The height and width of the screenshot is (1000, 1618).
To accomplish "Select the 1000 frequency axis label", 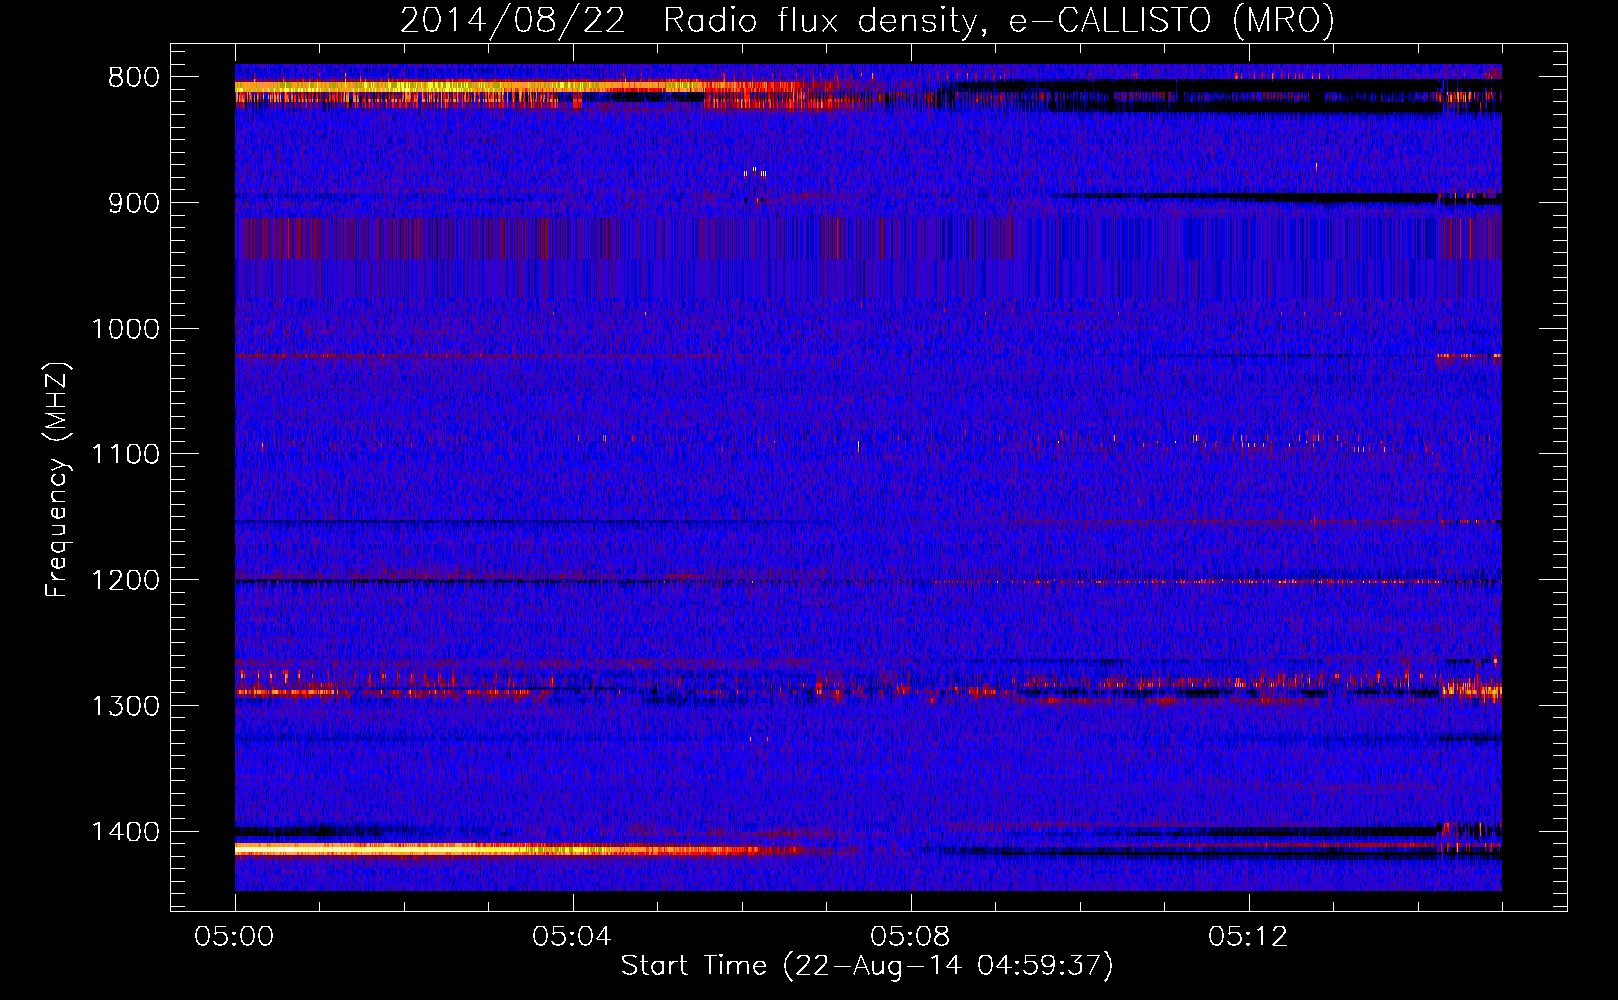I will pyautogui.click(x=125, y=329).
